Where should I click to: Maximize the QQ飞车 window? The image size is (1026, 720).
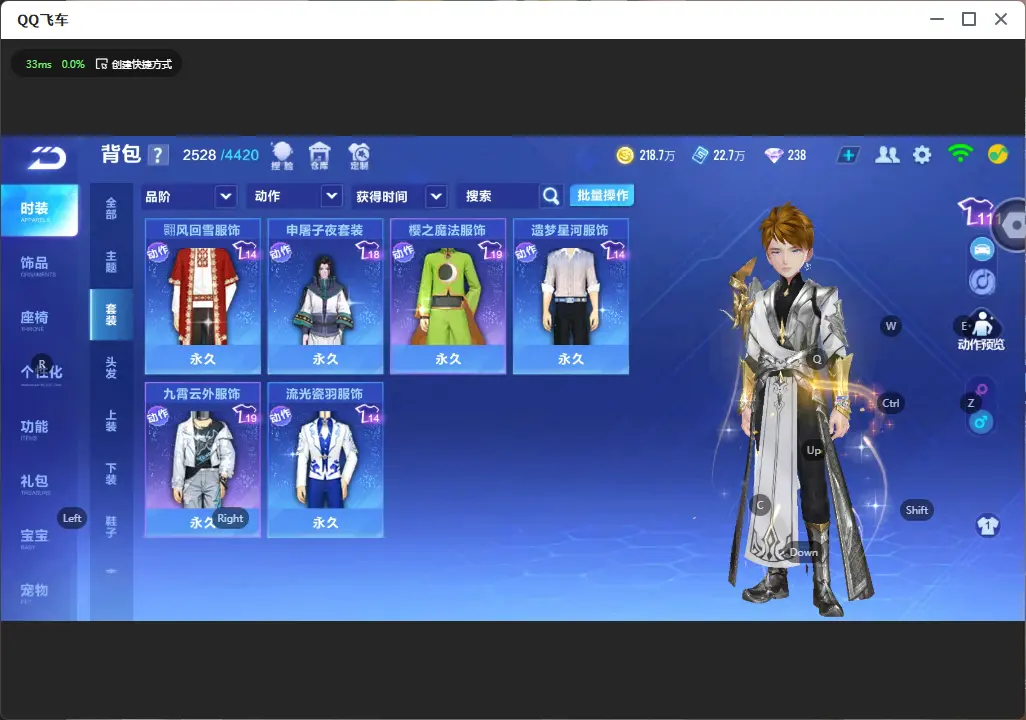coord(969,19)
